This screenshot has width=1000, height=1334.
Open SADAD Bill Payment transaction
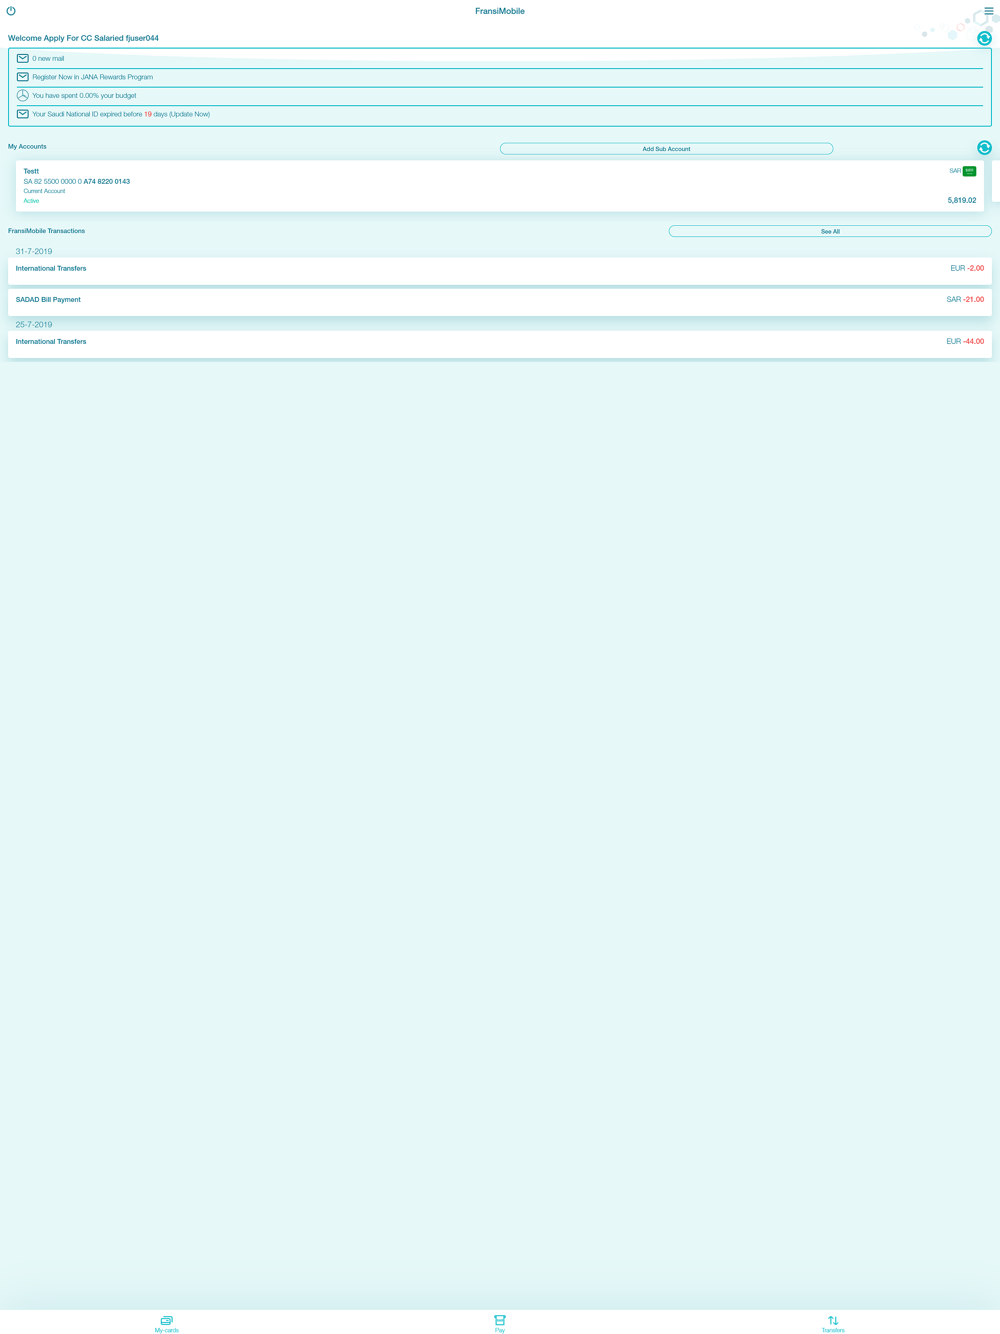point(500,301)
